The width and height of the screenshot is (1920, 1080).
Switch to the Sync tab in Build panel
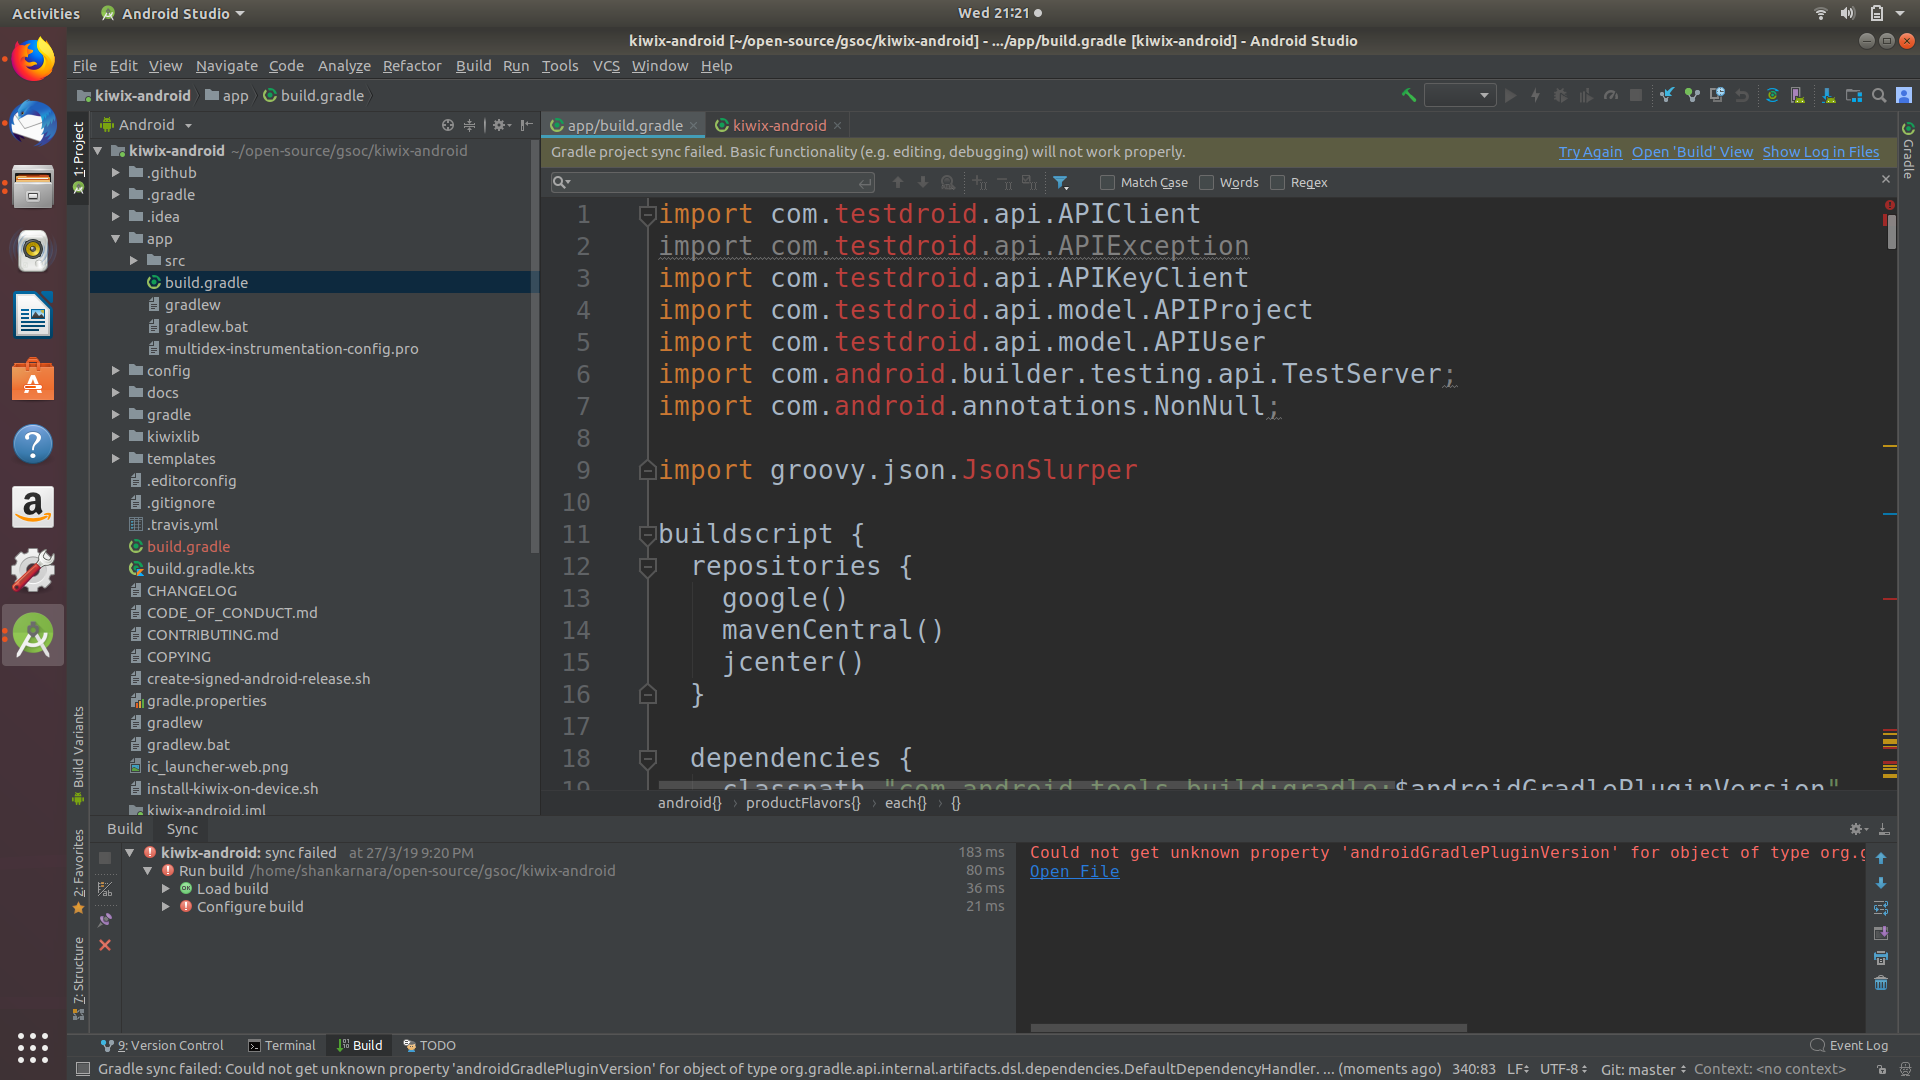(182, 829)
